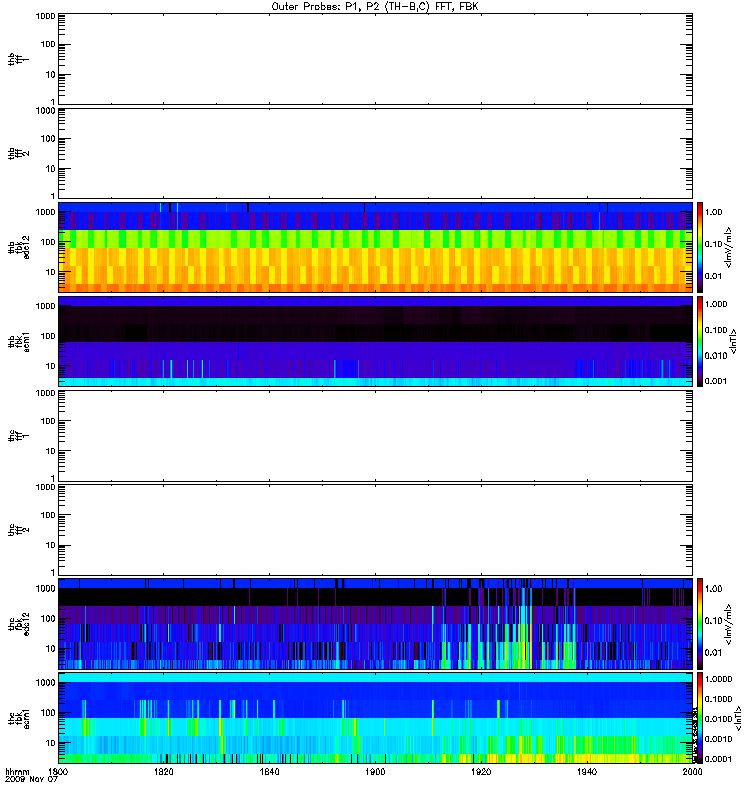Click the 1900 time axis label

pyautogui.click(x=375, y=771)
